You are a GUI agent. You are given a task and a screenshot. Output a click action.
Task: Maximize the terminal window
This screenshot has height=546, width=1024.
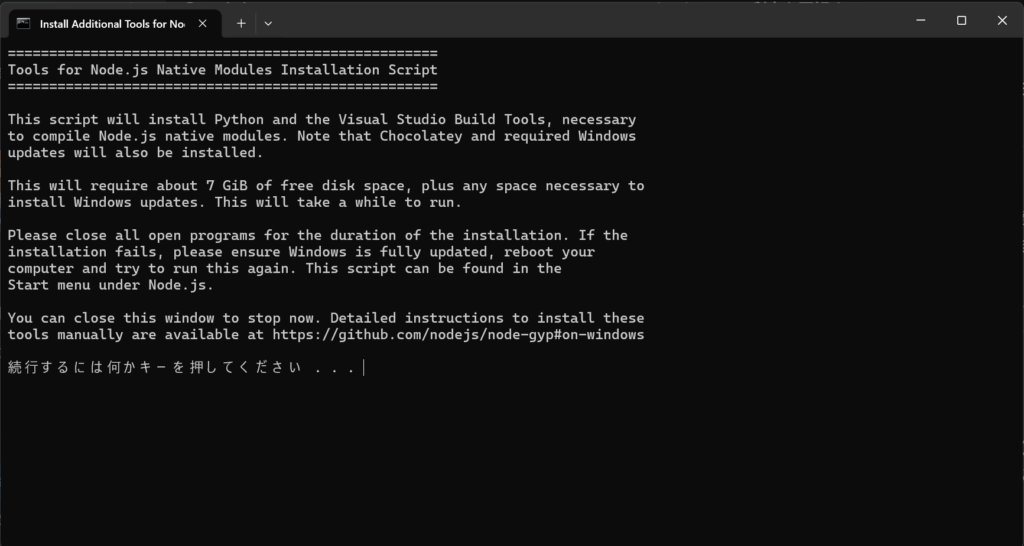click(x=961, y=20)
